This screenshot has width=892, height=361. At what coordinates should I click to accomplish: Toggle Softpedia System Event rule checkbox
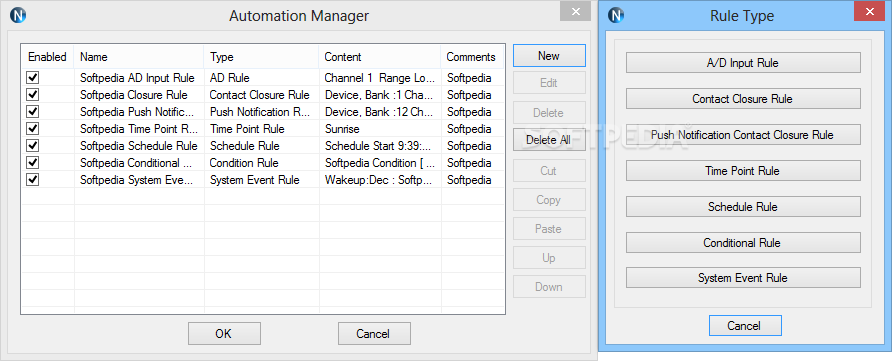tap(32, 180)
